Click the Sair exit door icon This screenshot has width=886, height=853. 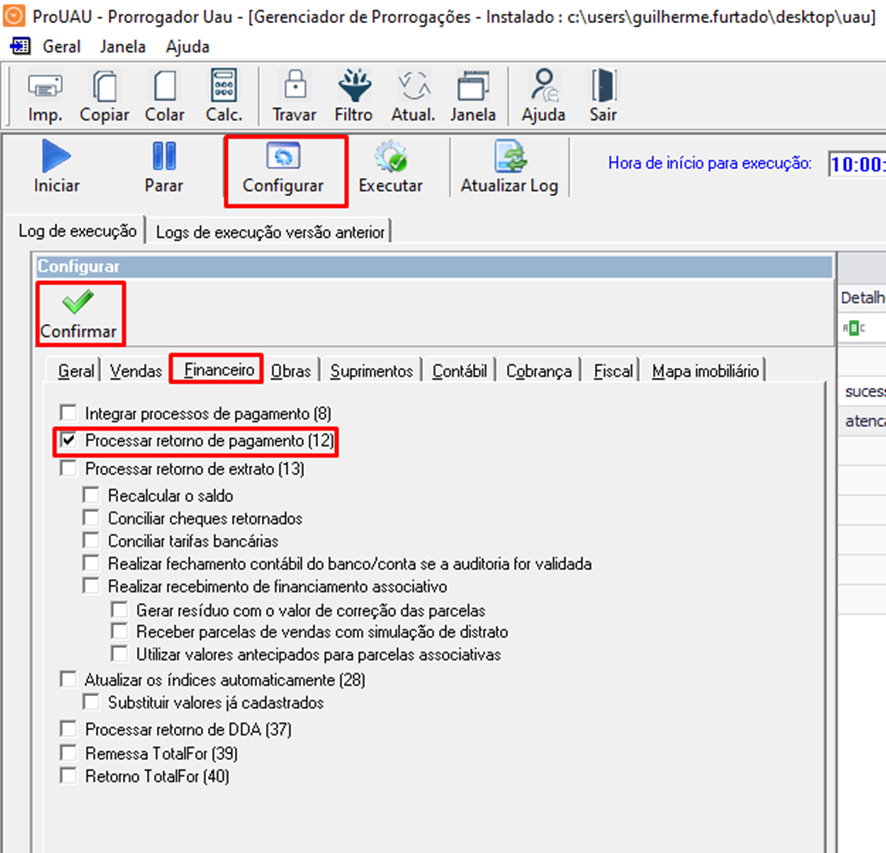[603, 86]
